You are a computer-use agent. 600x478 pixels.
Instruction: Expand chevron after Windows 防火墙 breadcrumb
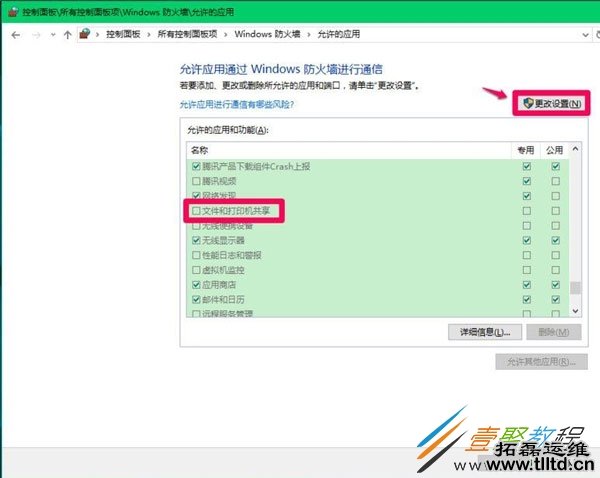(x=308, y=34)
